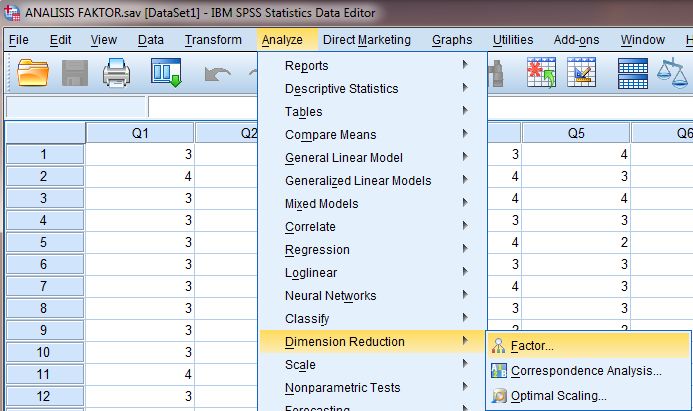Select row header 8
Screen dimensions: 693x411
pos(45,308)
